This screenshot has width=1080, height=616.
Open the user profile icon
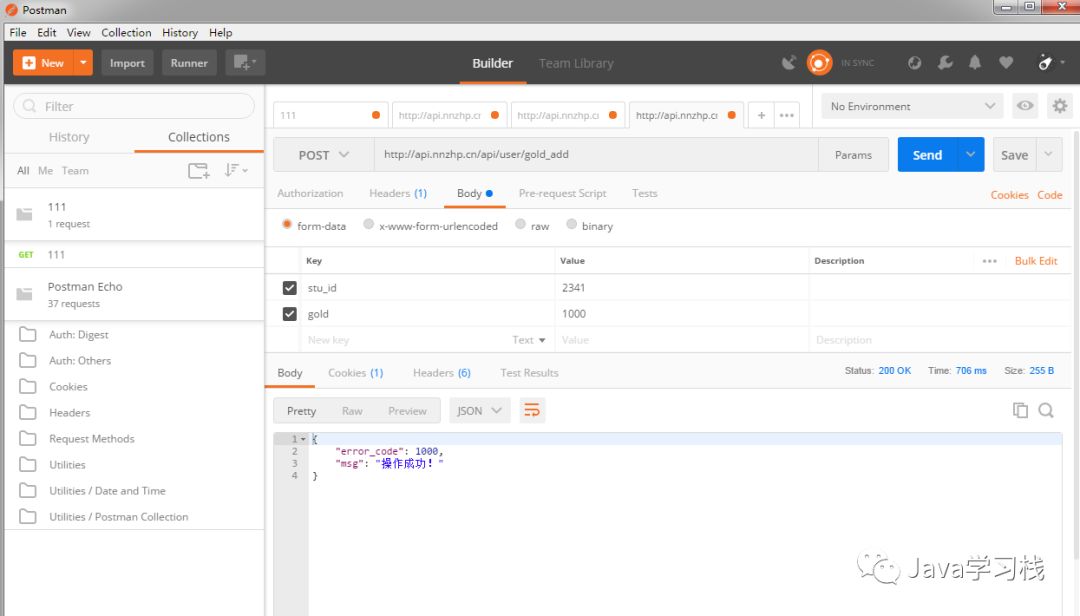(1046, 63)
